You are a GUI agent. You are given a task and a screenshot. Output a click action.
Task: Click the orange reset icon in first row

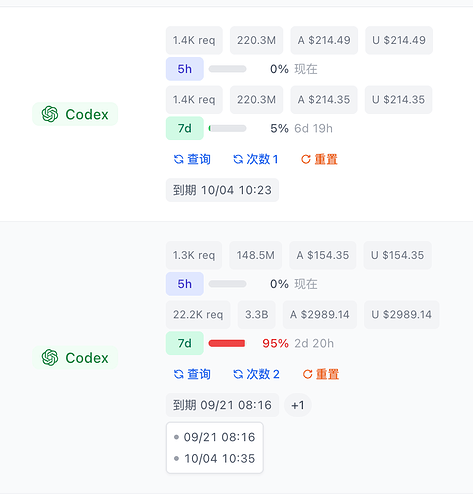click(x=306, y=159)
